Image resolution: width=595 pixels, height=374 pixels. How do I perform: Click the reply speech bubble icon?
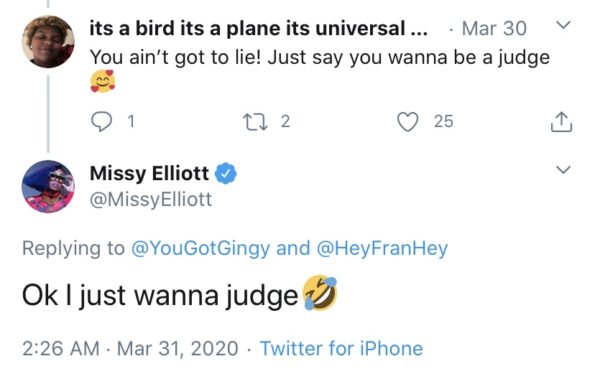[101, 122]
